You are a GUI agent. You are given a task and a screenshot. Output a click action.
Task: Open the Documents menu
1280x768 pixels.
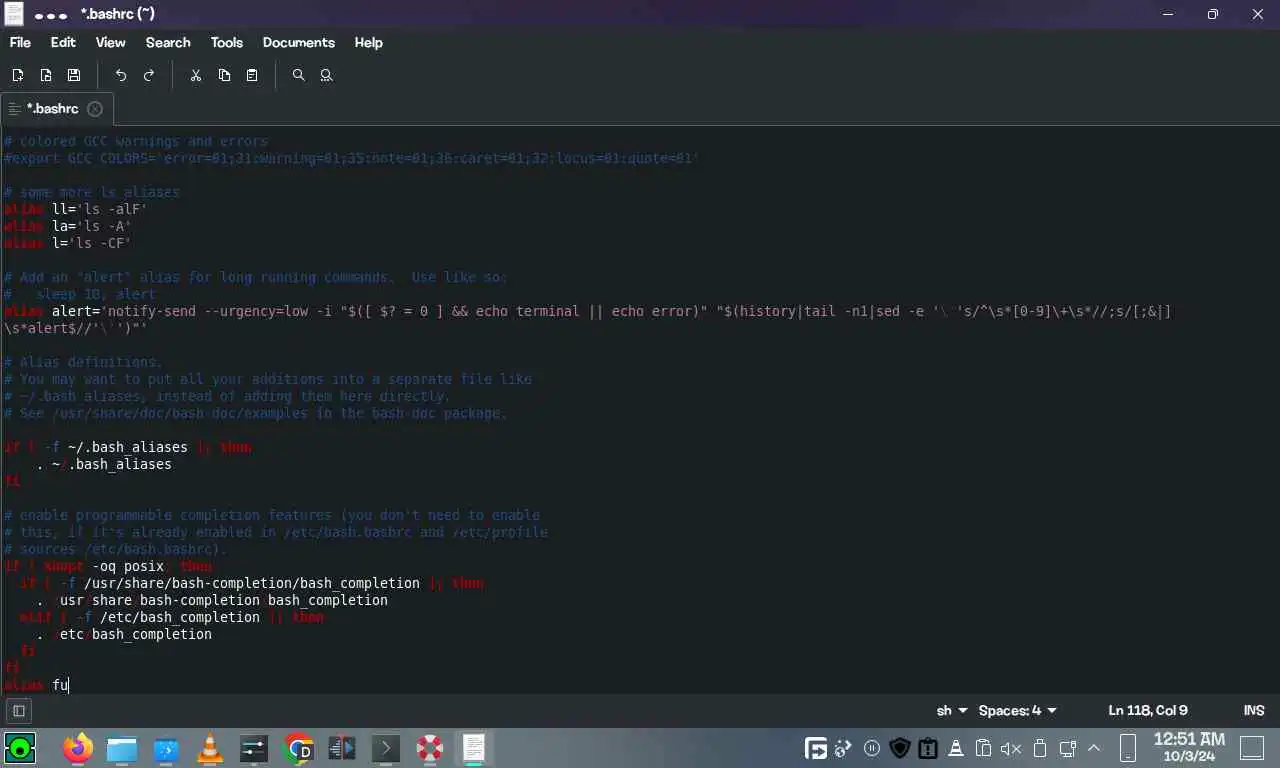pyautogui.click(x=298, y=42)
